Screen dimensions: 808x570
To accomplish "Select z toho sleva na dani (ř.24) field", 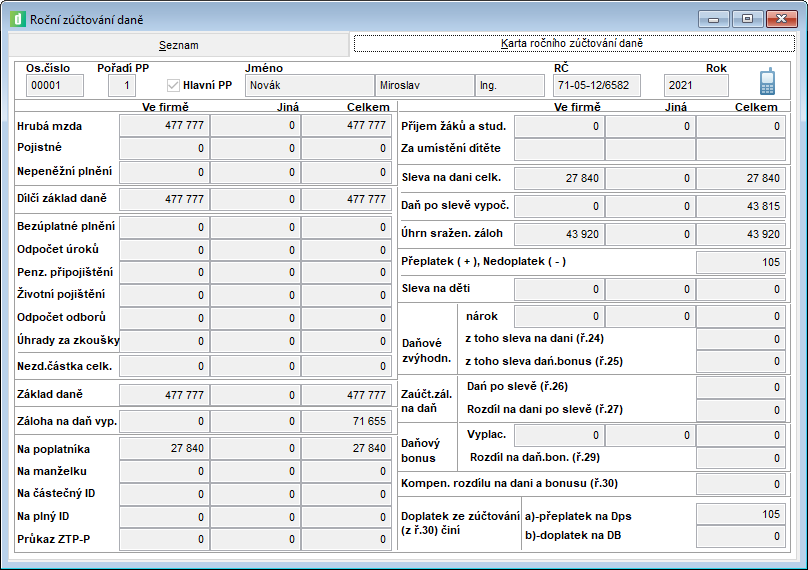I will tap(741, 339).
